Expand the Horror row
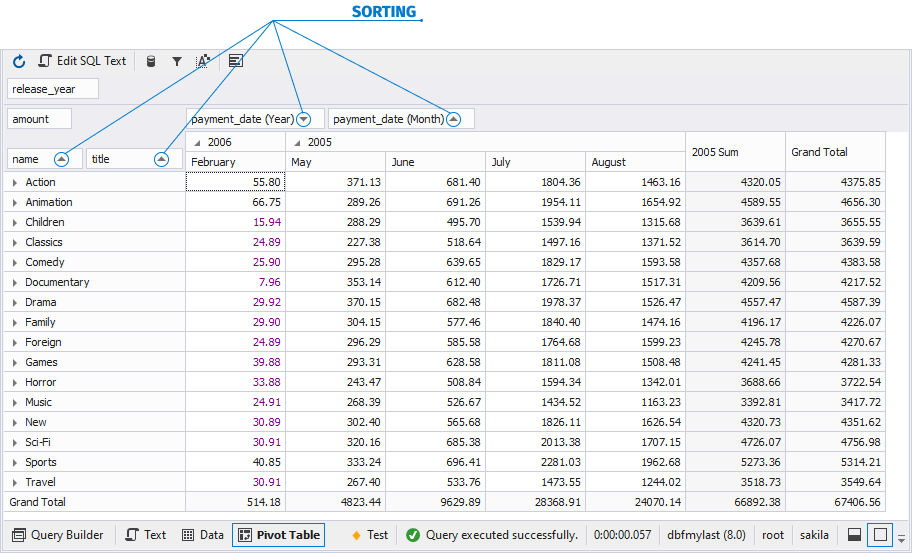912x553 pixels. [15, 383]
